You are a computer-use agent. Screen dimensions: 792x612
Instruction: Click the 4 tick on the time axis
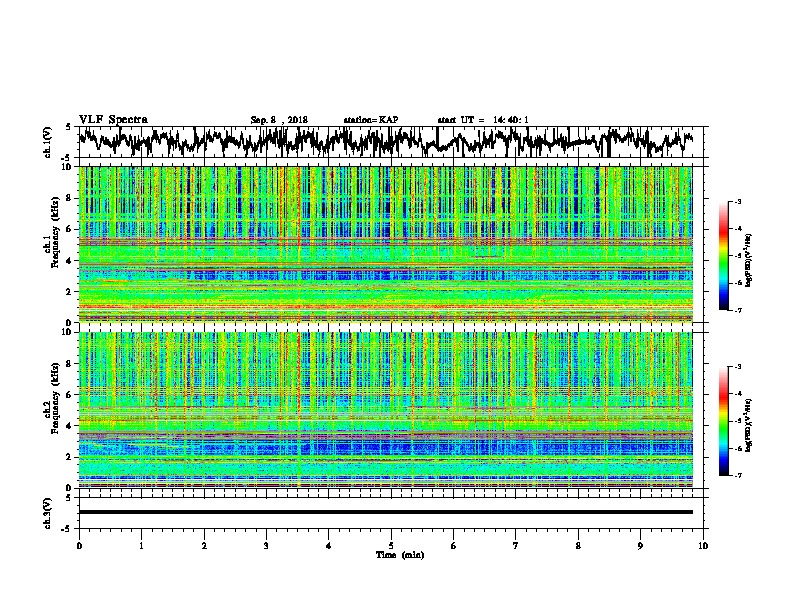point(329,546)
